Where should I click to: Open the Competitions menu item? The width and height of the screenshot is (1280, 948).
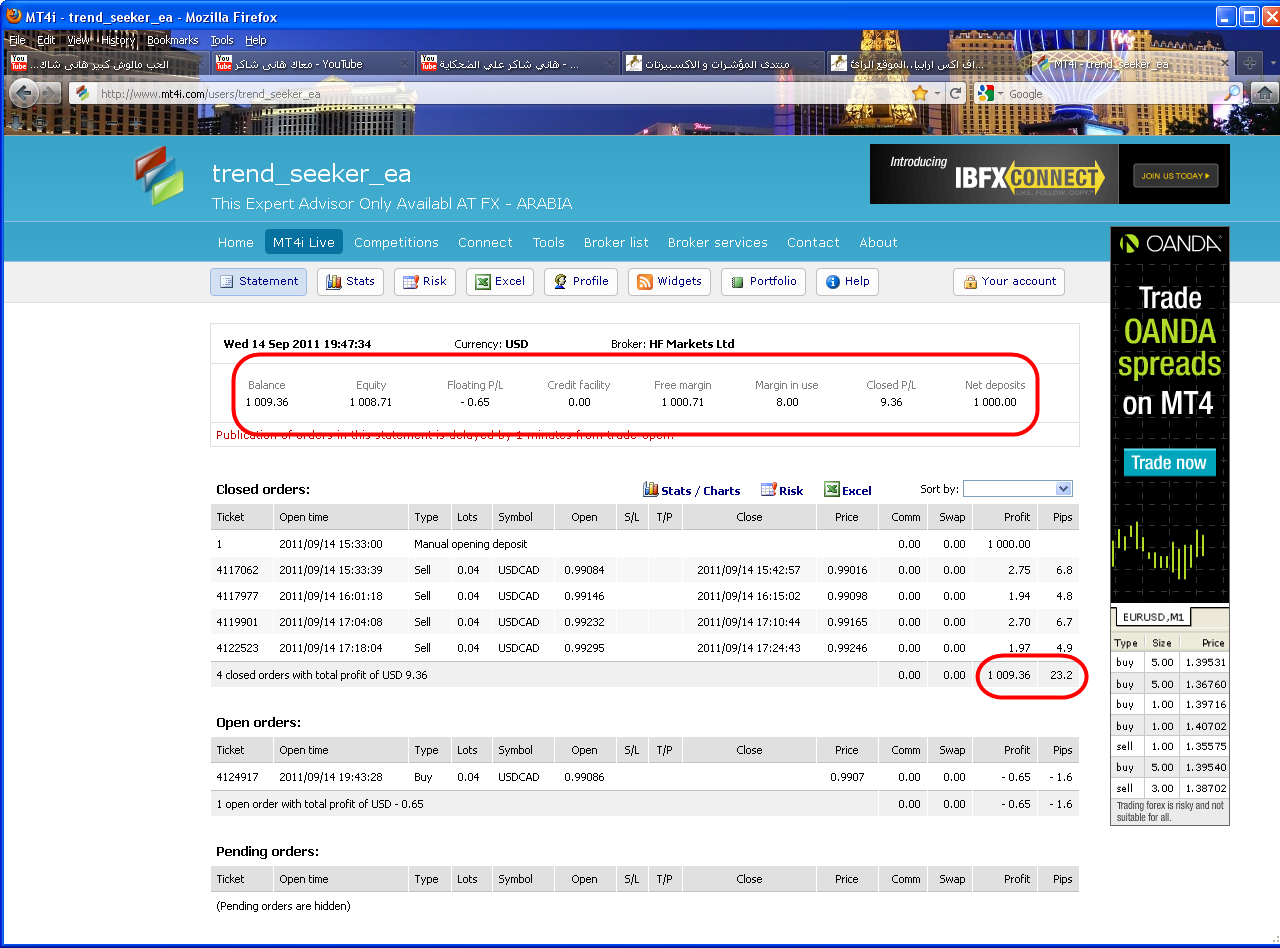[x=396, y=242]
